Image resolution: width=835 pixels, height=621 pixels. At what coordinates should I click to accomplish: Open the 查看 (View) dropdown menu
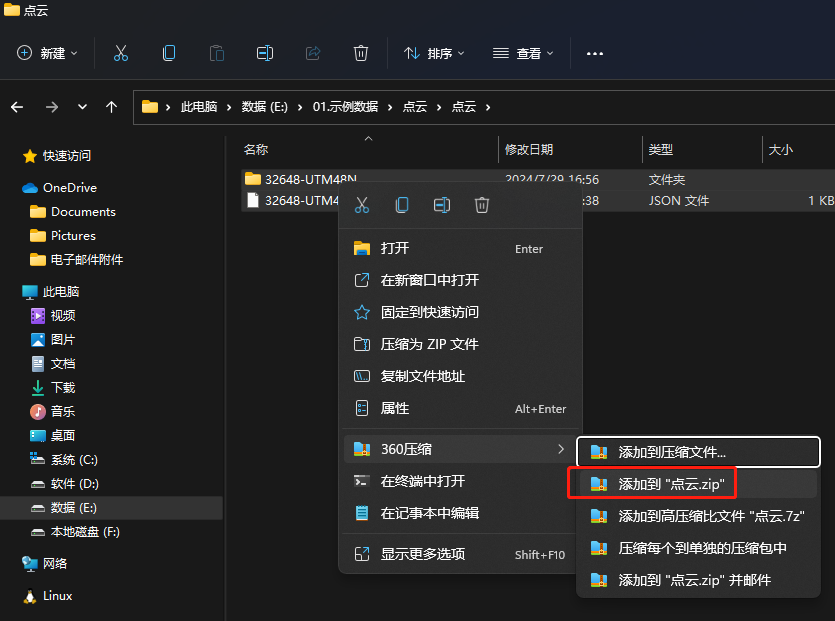pos(522,53)
